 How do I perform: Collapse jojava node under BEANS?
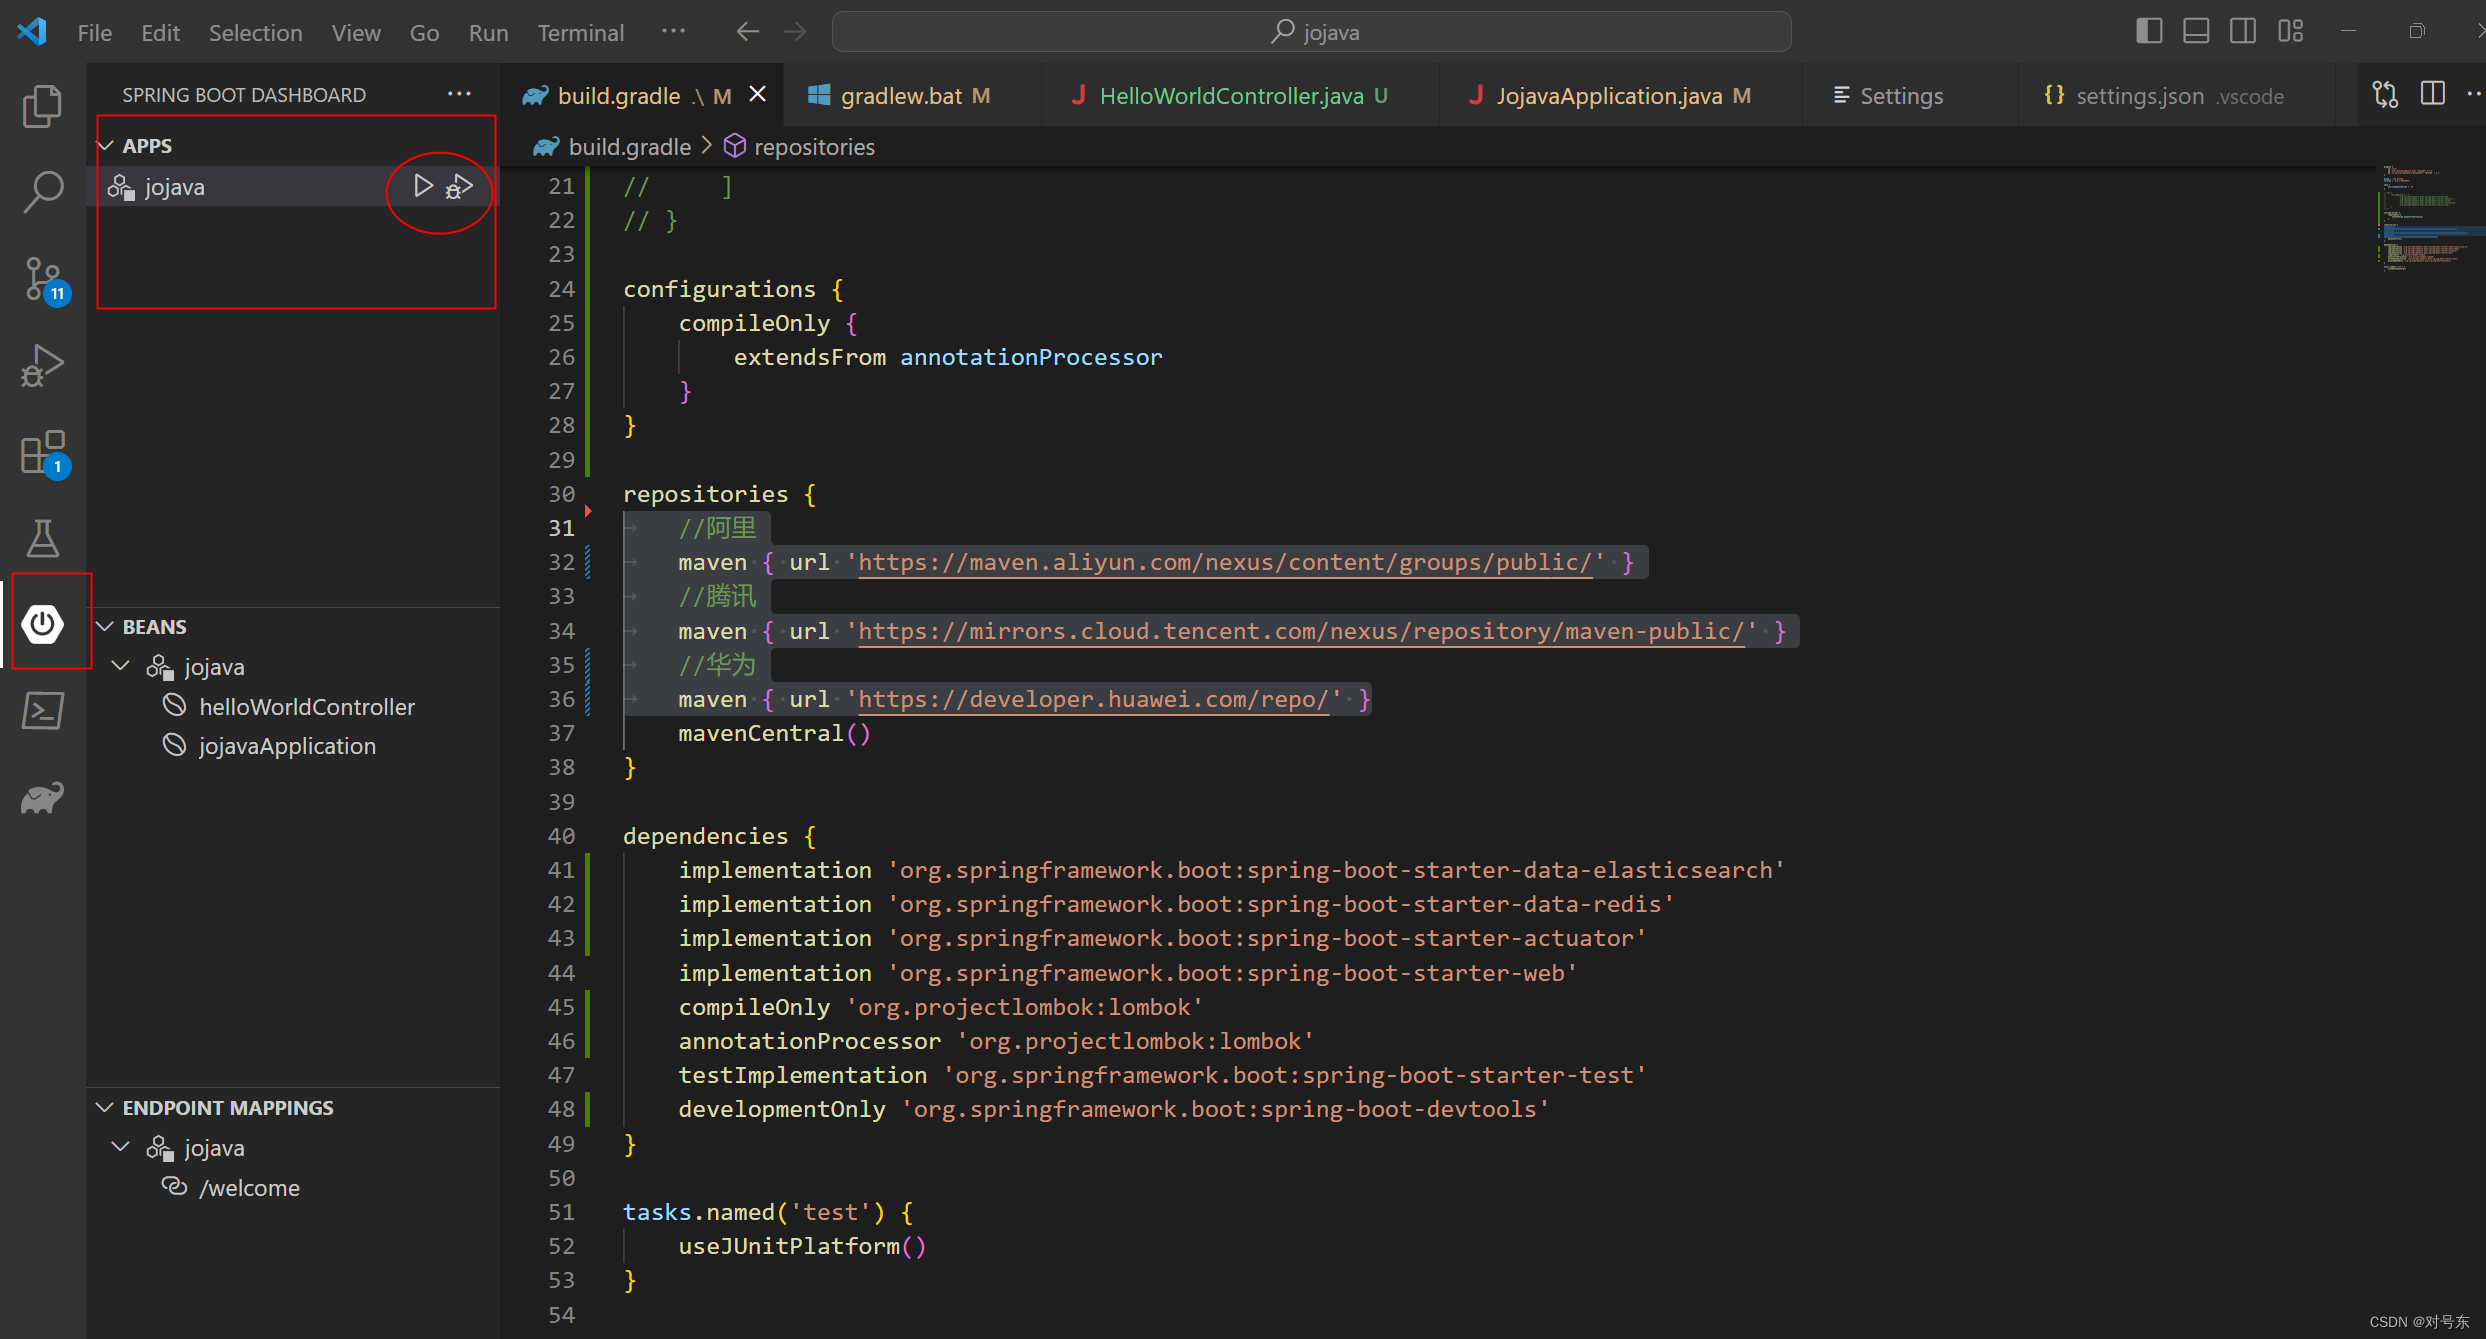[121, 666]
